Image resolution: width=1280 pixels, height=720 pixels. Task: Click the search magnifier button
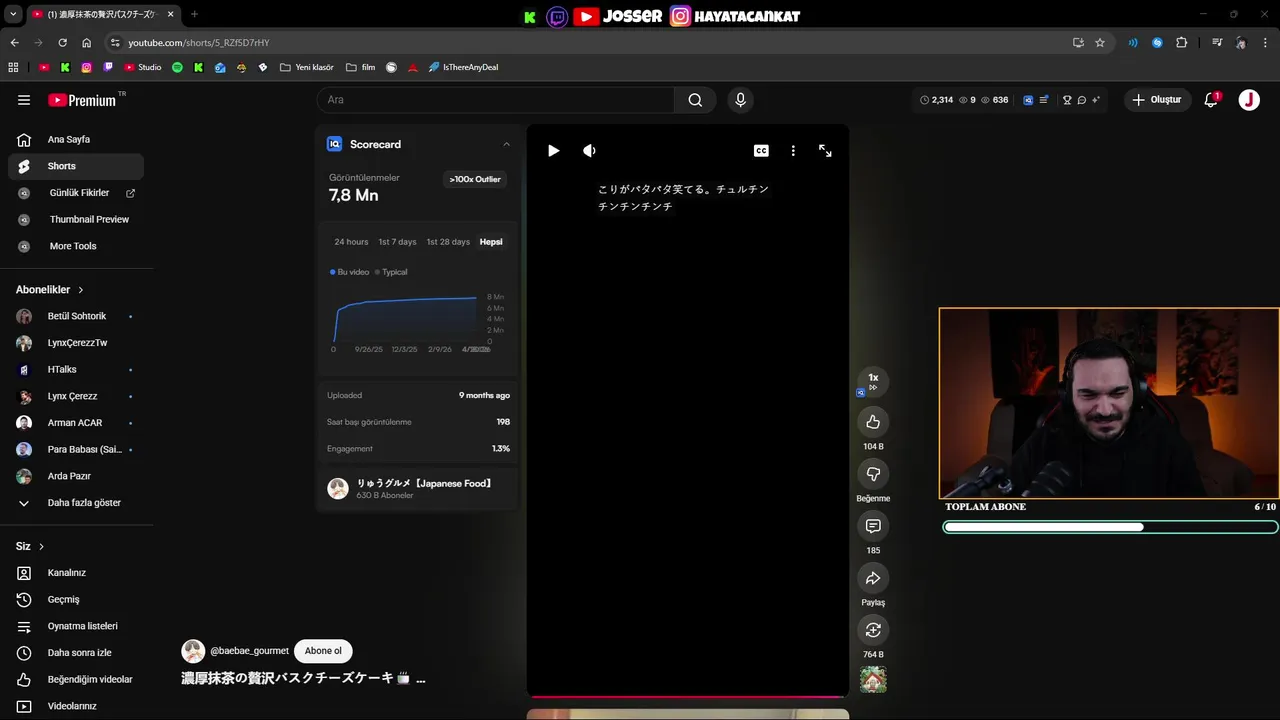(x=695, y=100)
